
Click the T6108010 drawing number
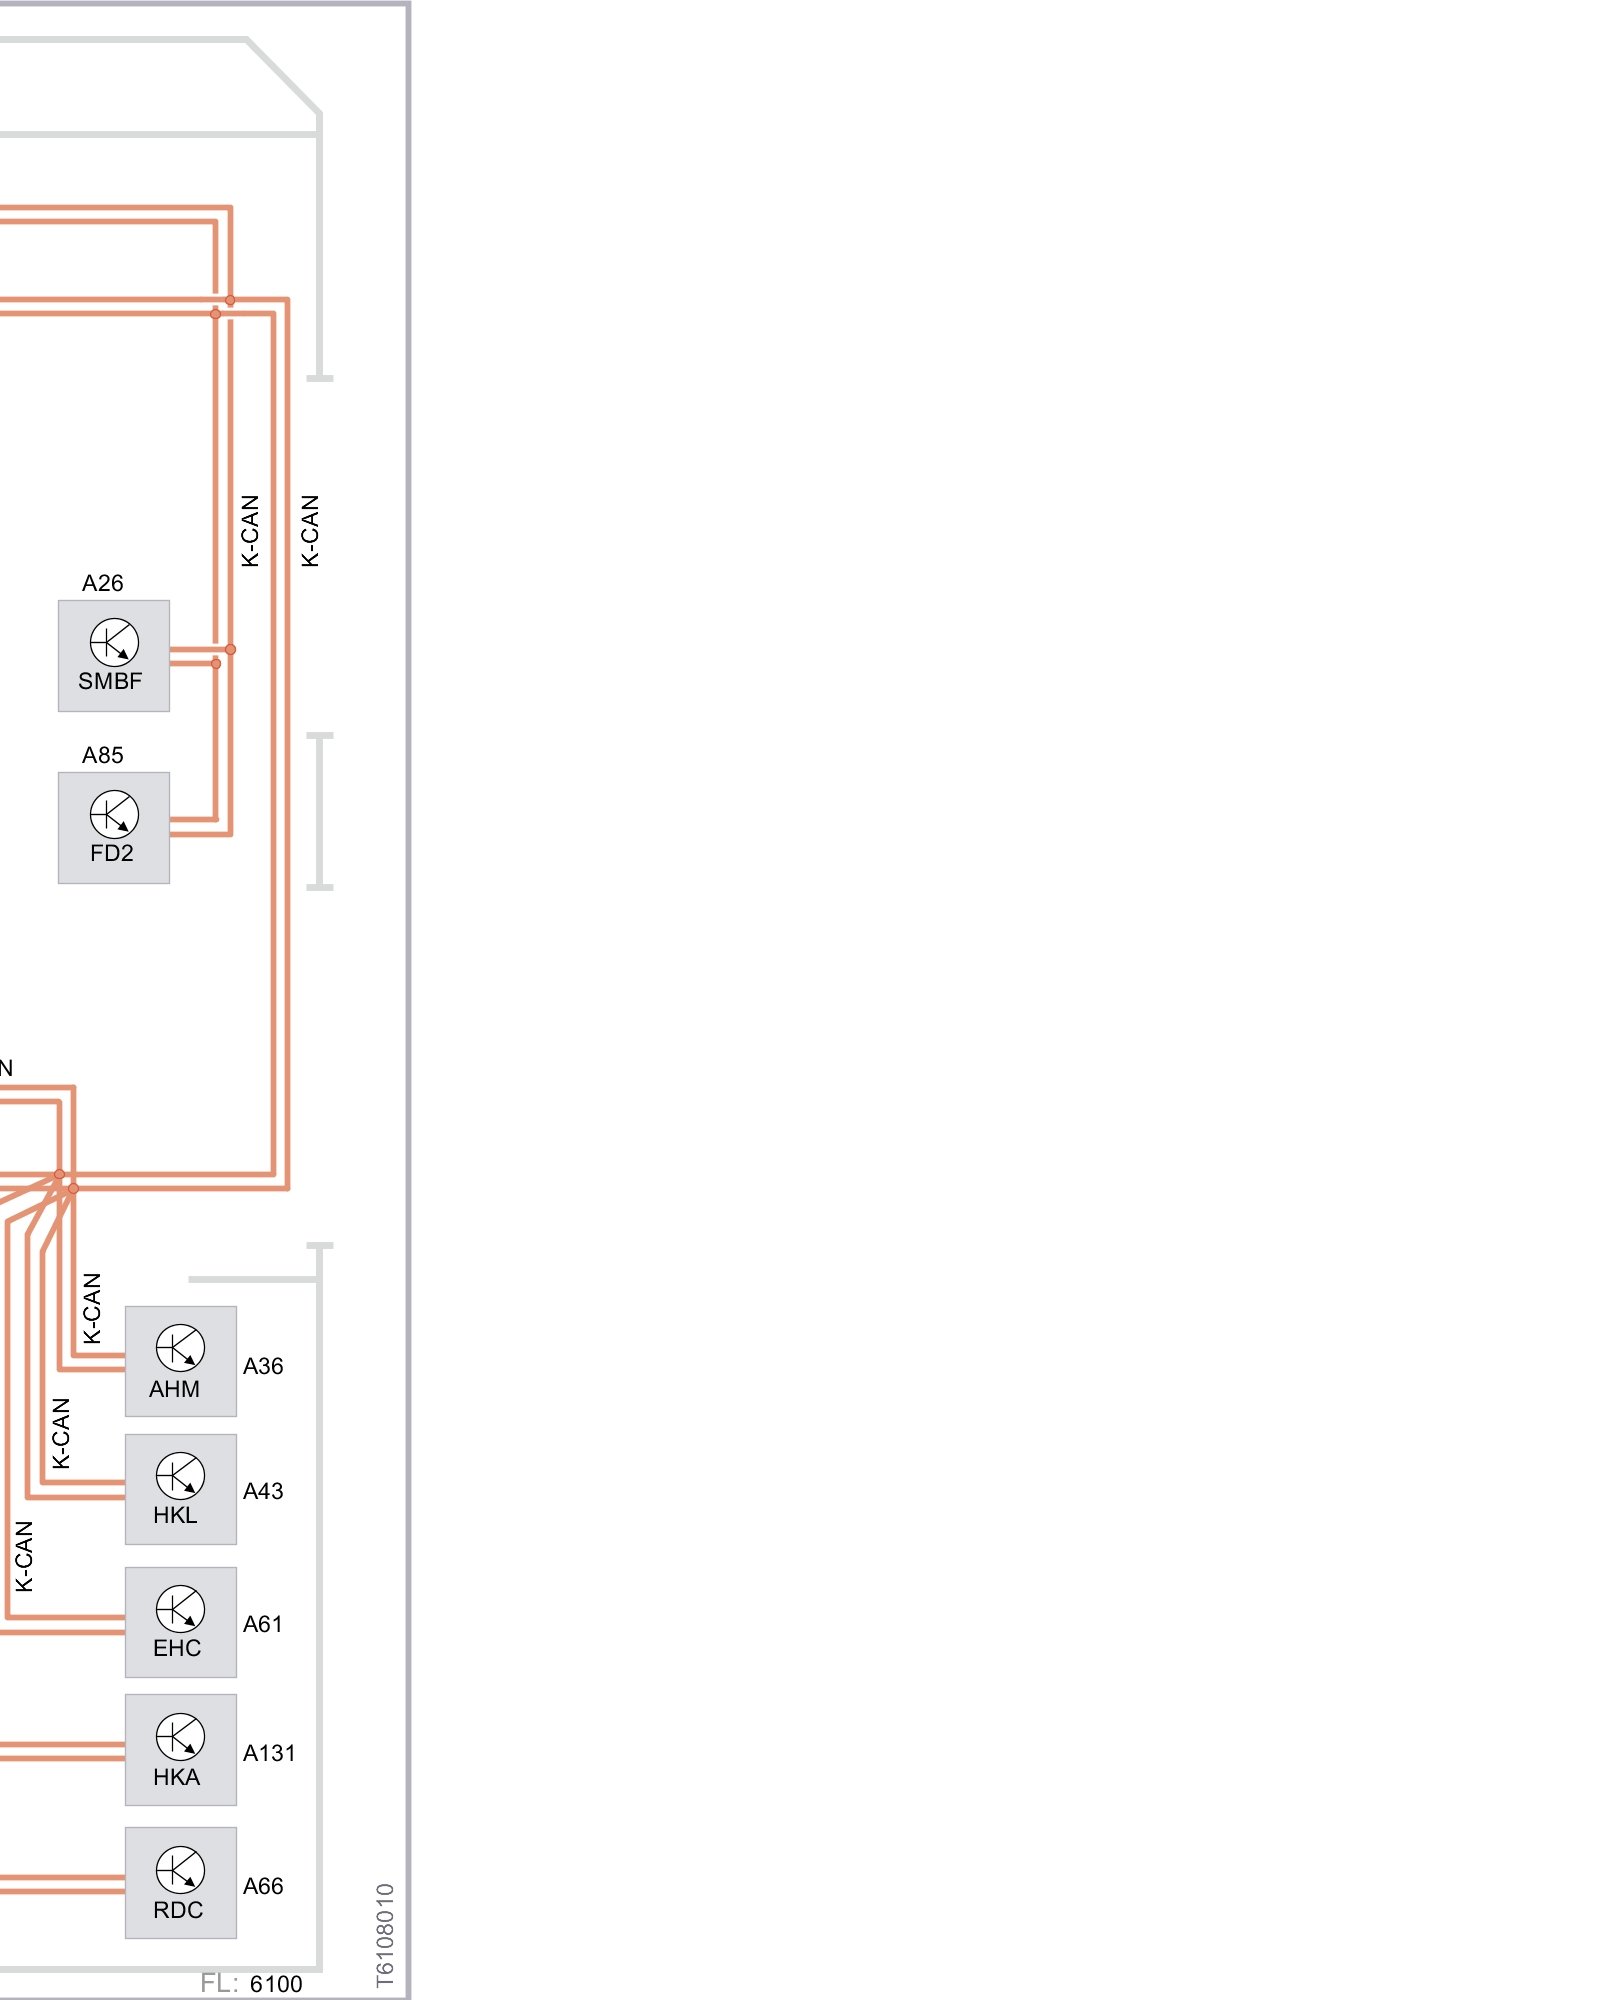point(385,1935)
